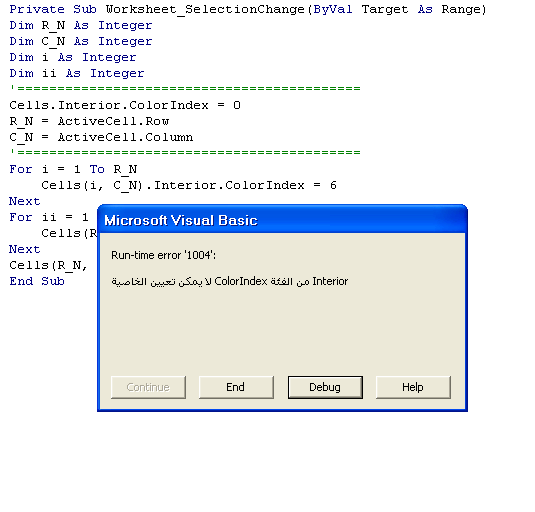Click the C_N = ActiveCell.Column line
This screenshot has width=535, height=512.
click(101, 137)
